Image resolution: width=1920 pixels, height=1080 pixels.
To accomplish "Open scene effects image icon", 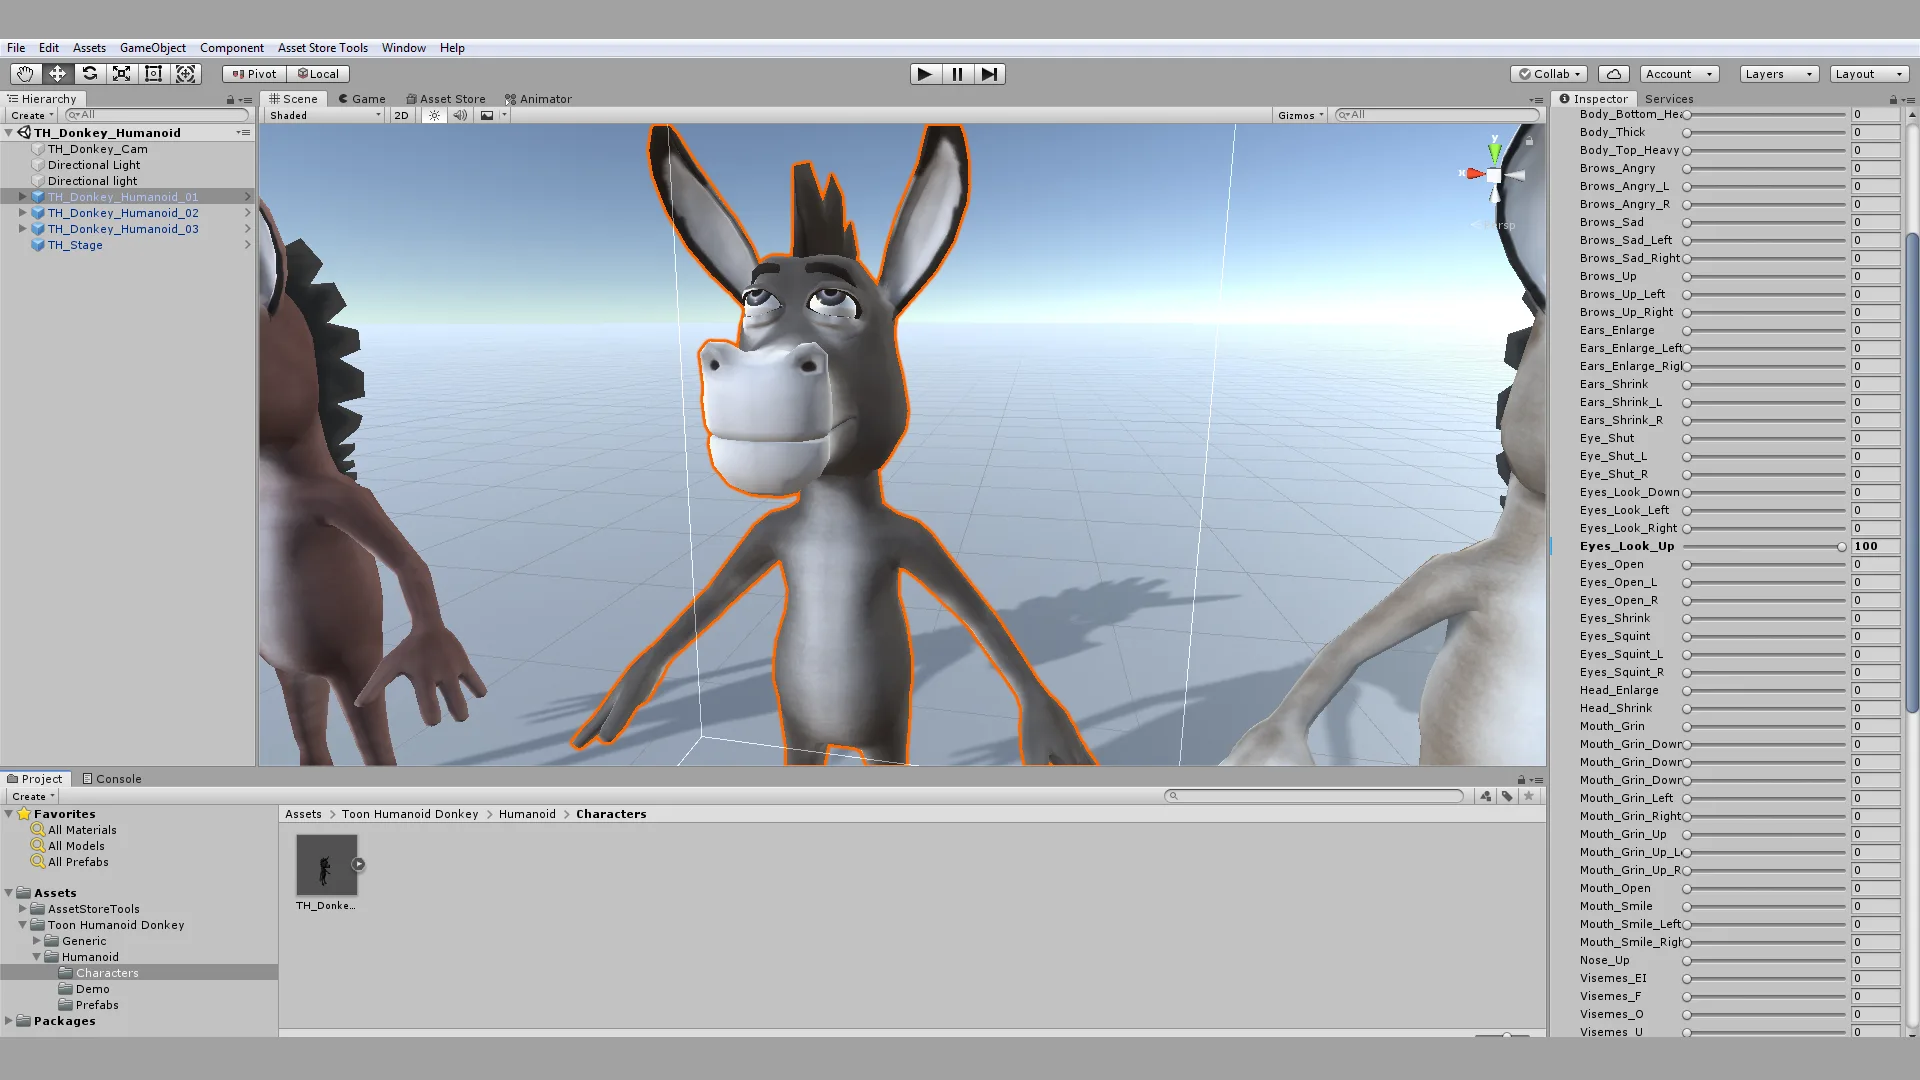I will [486, 115].
